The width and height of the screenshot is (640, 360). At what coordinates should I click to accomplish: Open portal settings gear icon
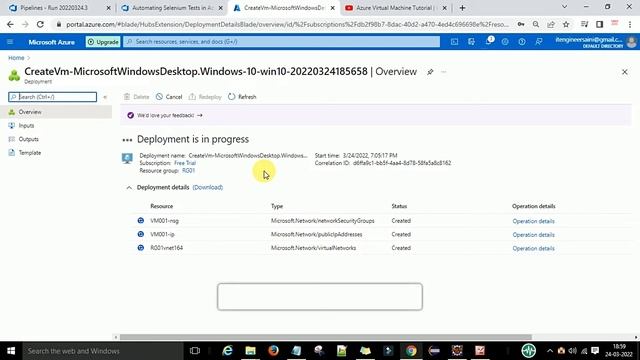(x=505, y=42)
